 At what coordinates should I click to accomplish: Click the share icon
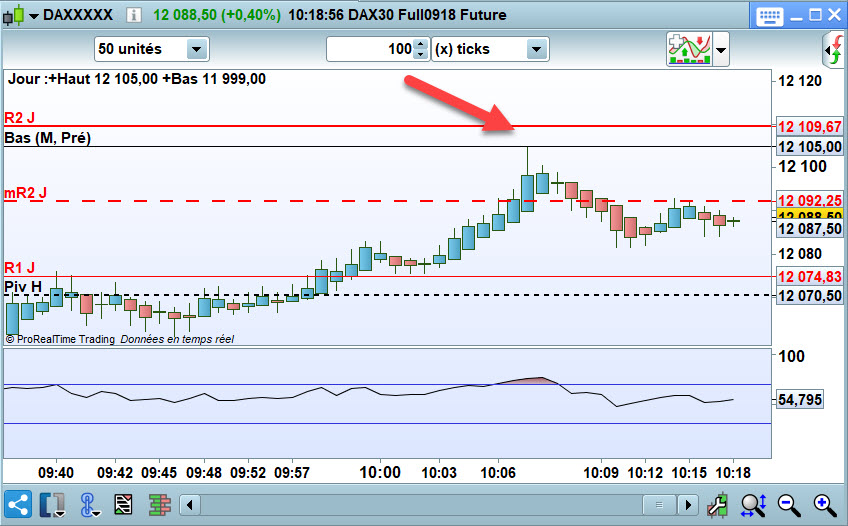tap(17, 505)
